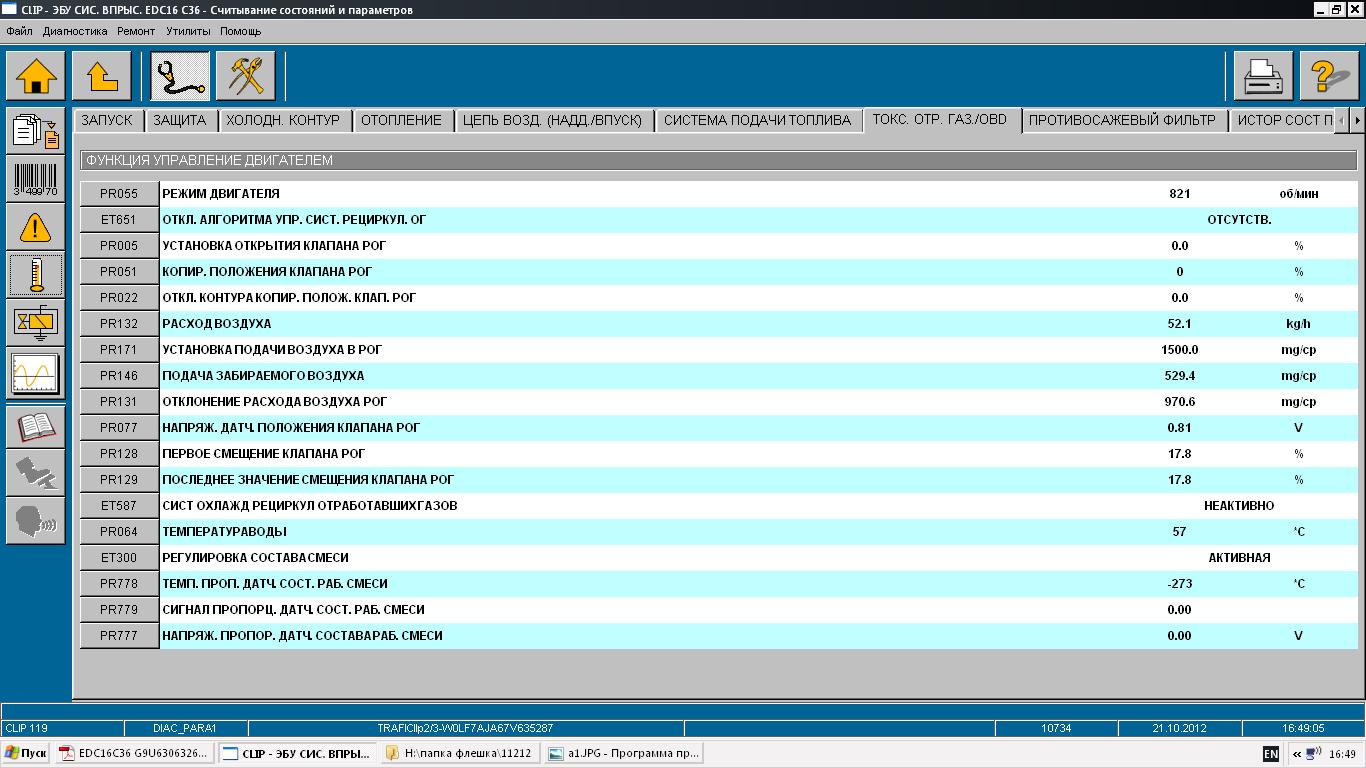1366x768 pixels.
Task: Open the open-book documentation icon
Action: coord(36,426)
